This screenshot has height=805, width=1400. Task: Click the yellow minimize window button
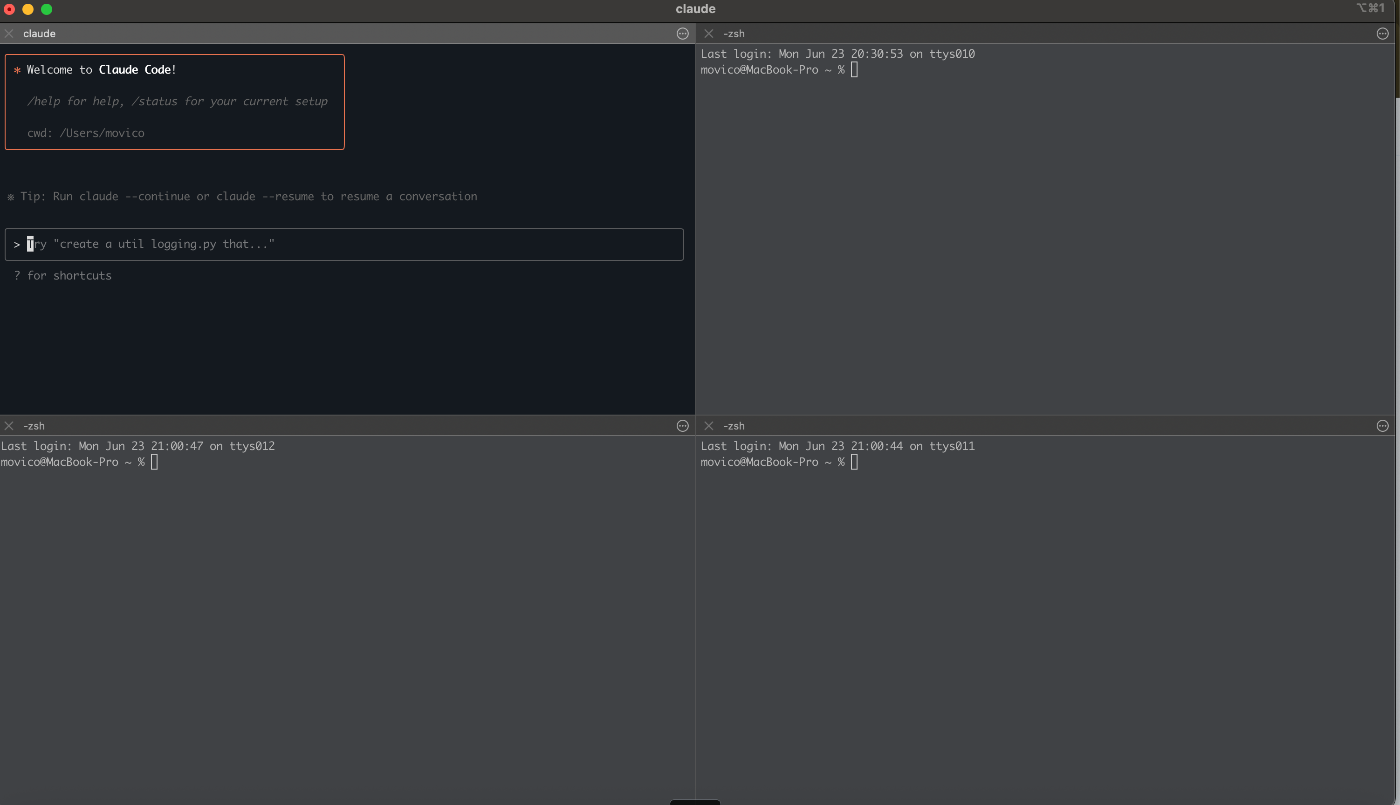[x=28, y=9]
